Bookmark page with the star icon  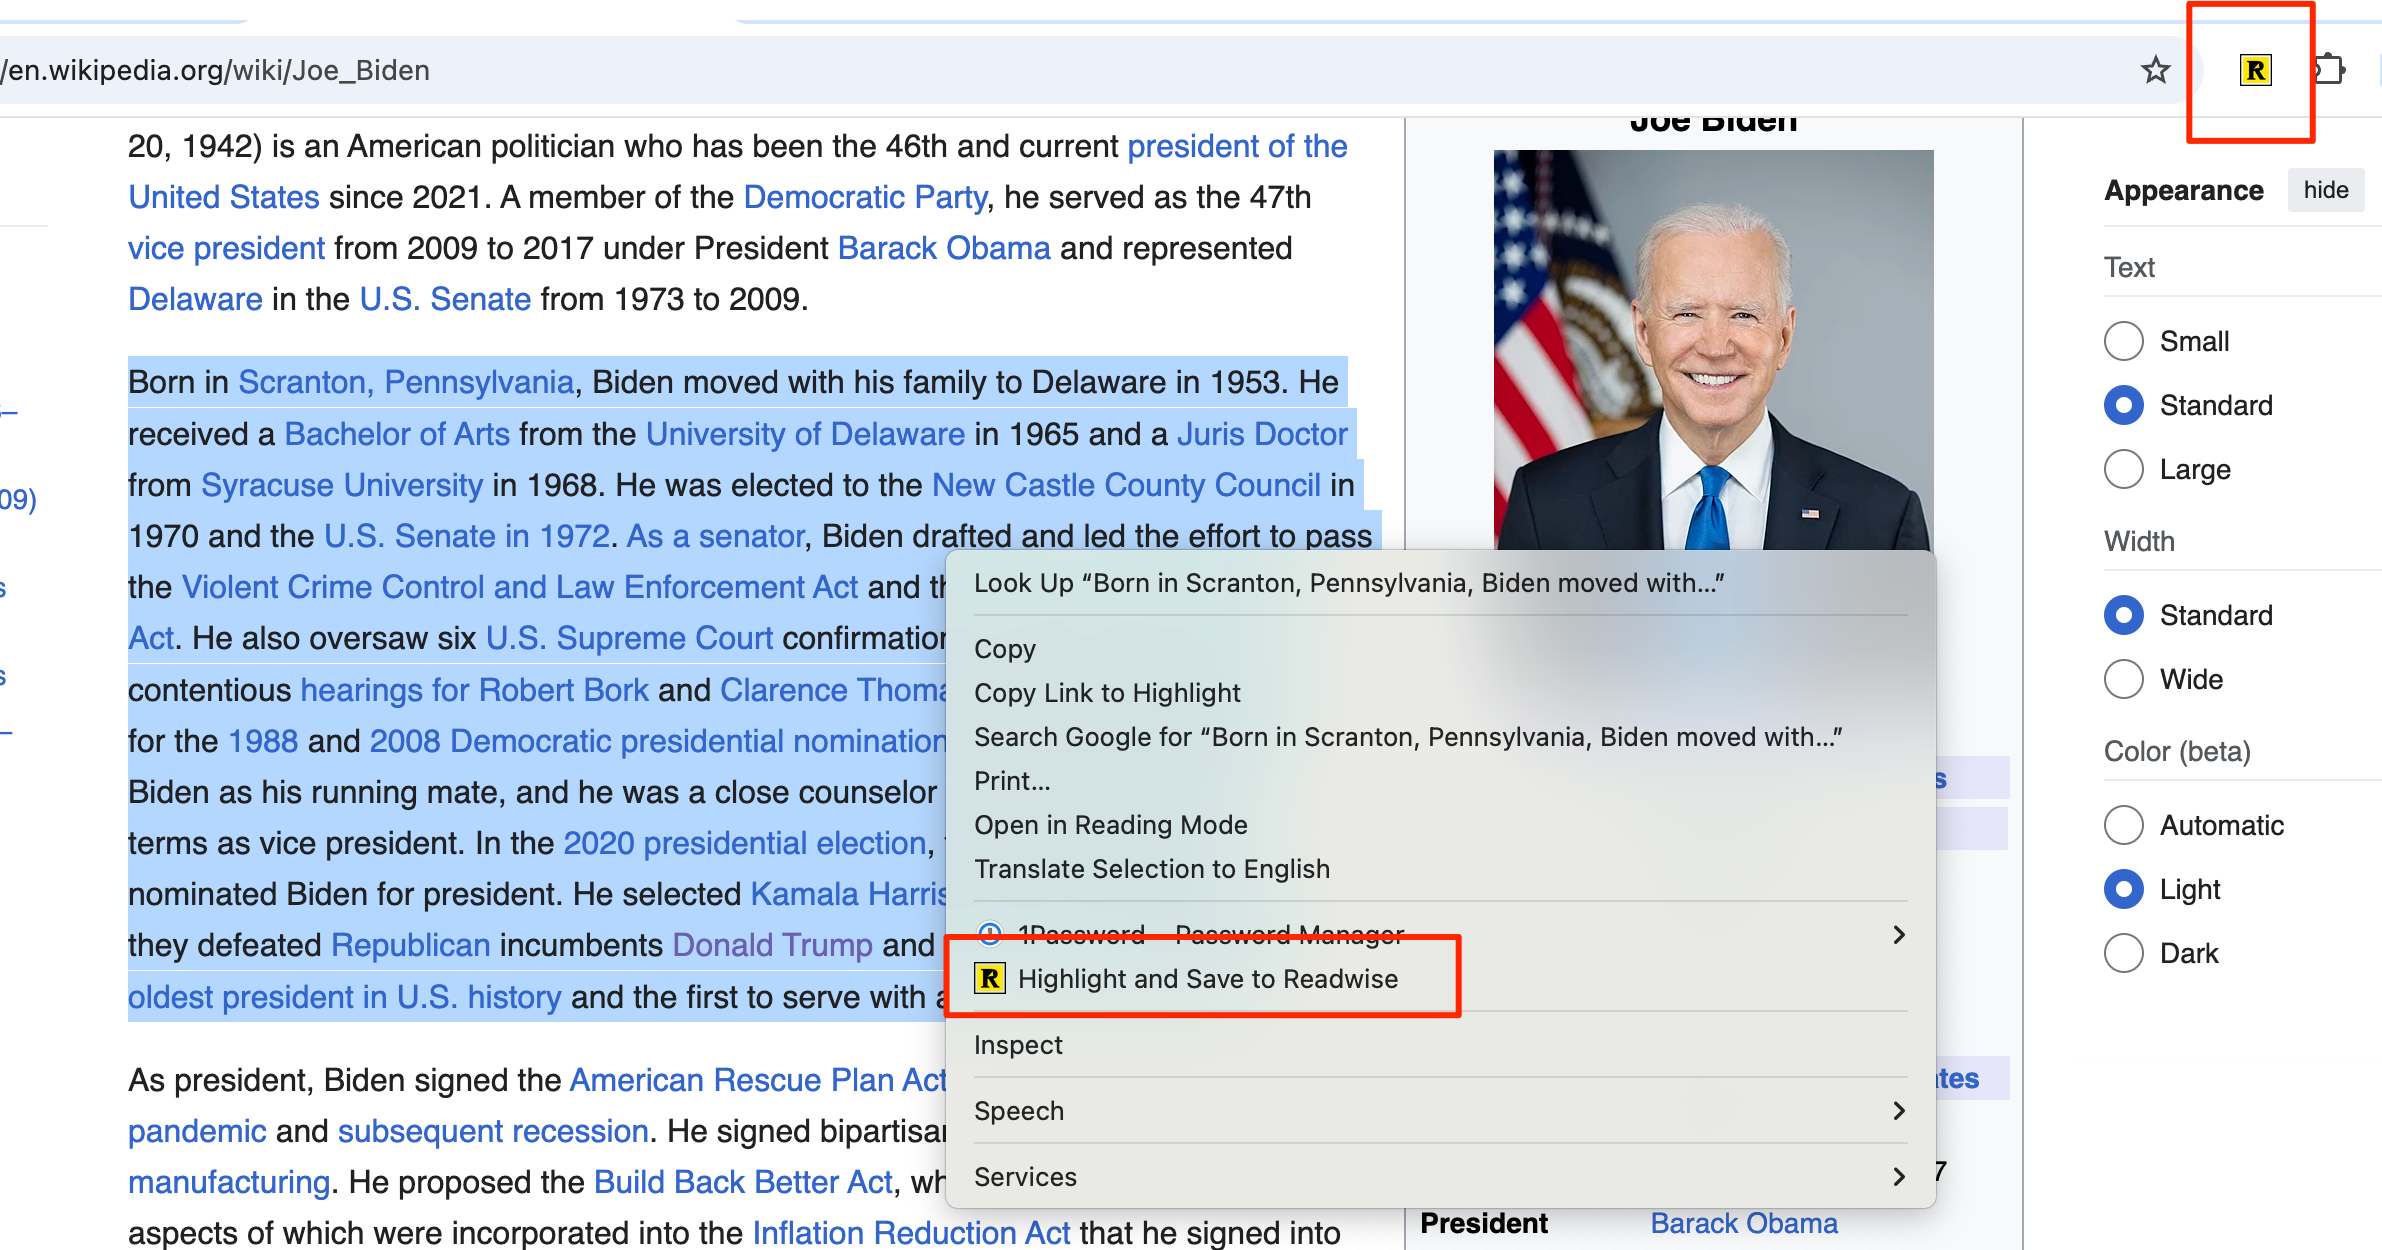(x=2155, y=71)
